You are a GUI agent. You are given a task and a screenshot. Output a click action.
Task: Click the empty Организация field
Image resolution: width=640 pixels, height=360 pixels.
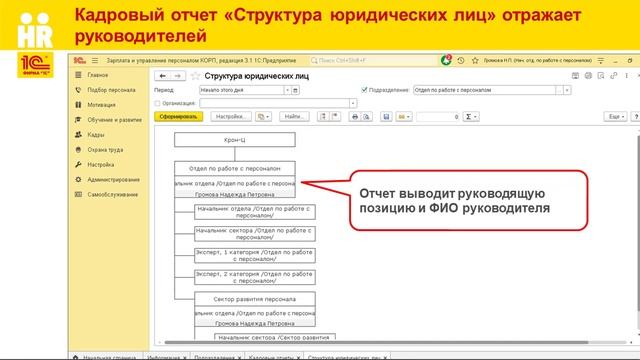click(x=274, y=104)
